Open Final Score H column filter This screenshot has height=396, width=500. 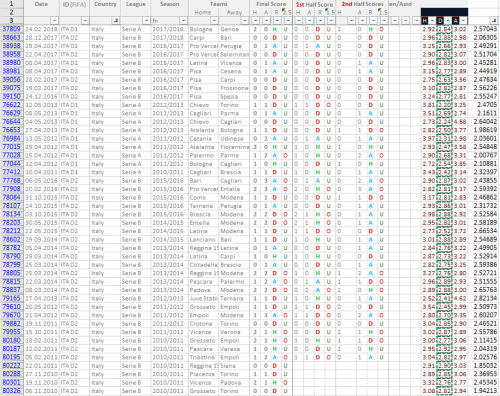255,21
